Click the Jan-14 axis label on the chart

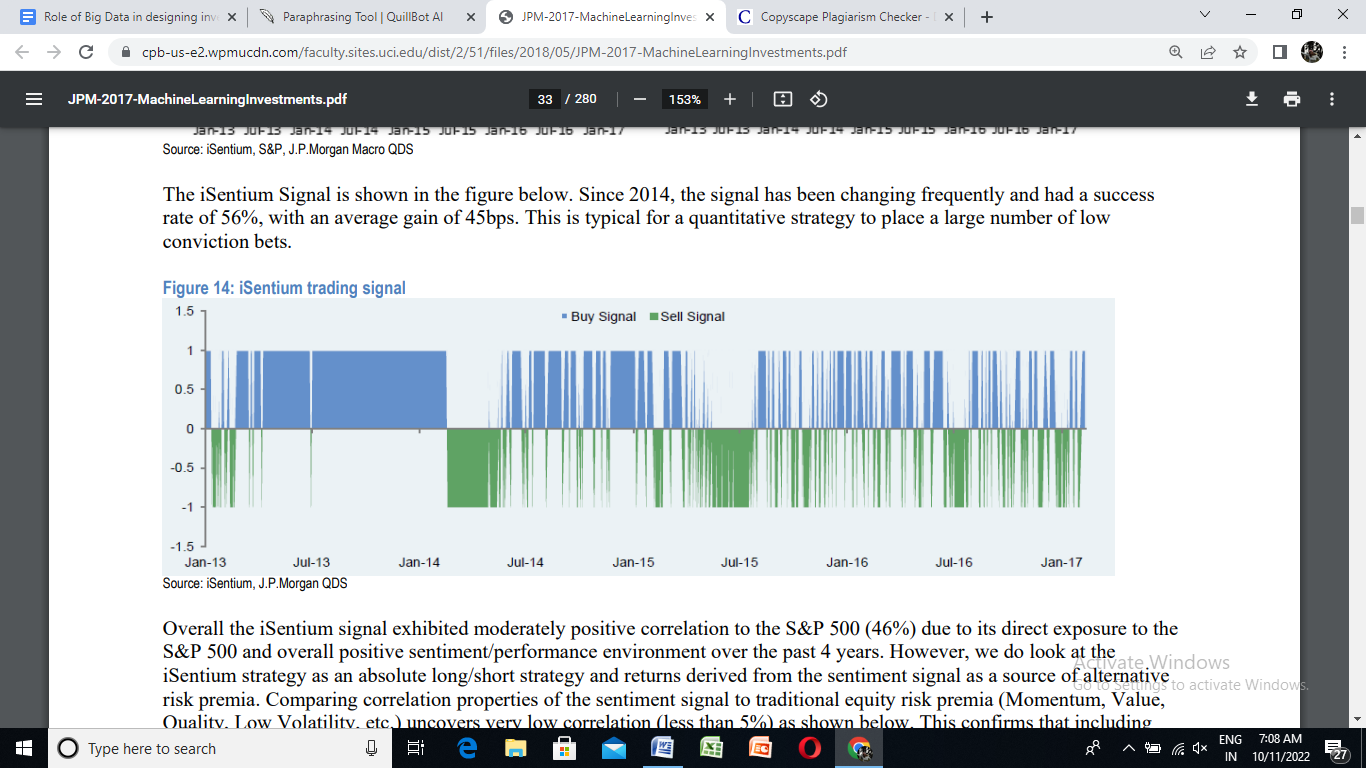coord(419,563)
